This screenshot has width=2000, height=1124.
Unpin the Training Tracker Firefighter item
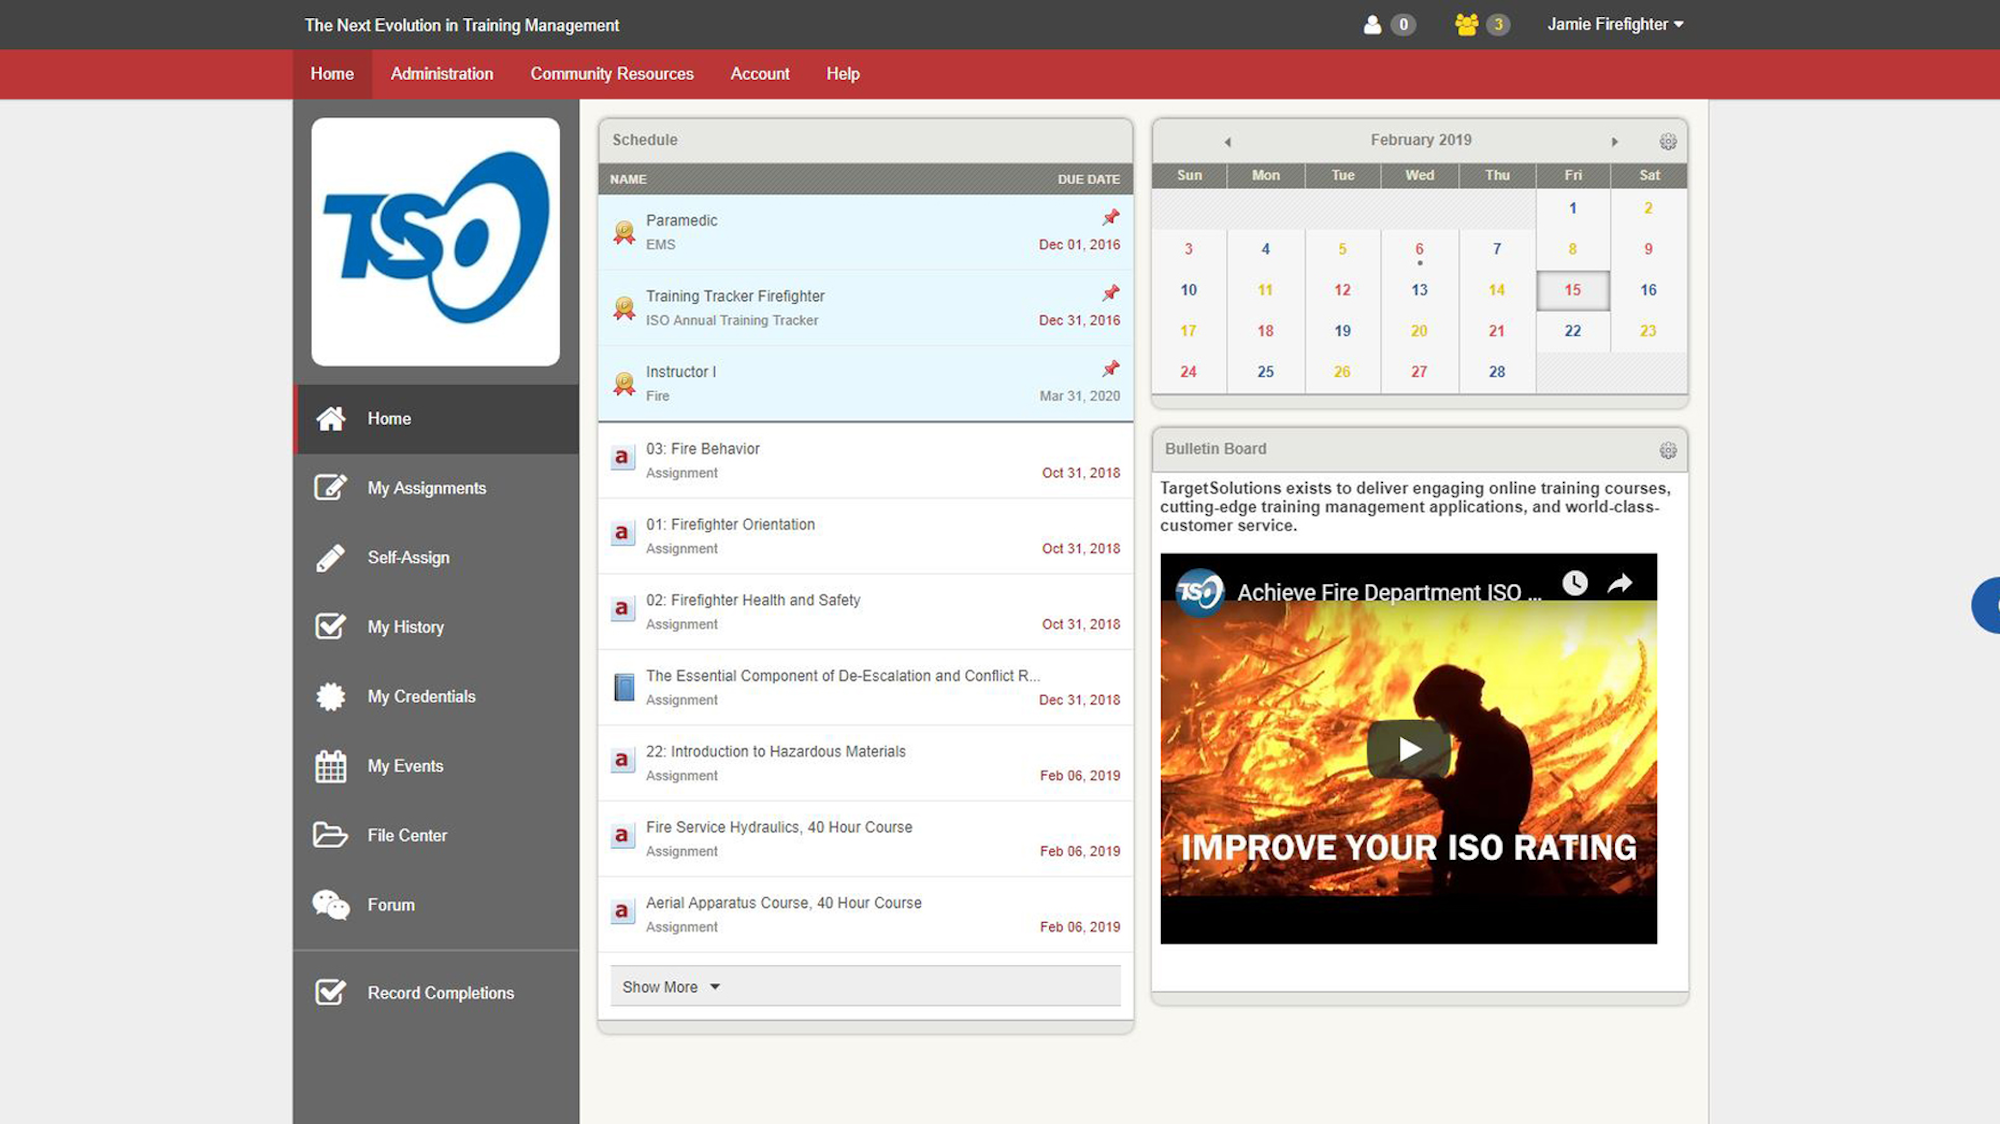(1110, 293)
